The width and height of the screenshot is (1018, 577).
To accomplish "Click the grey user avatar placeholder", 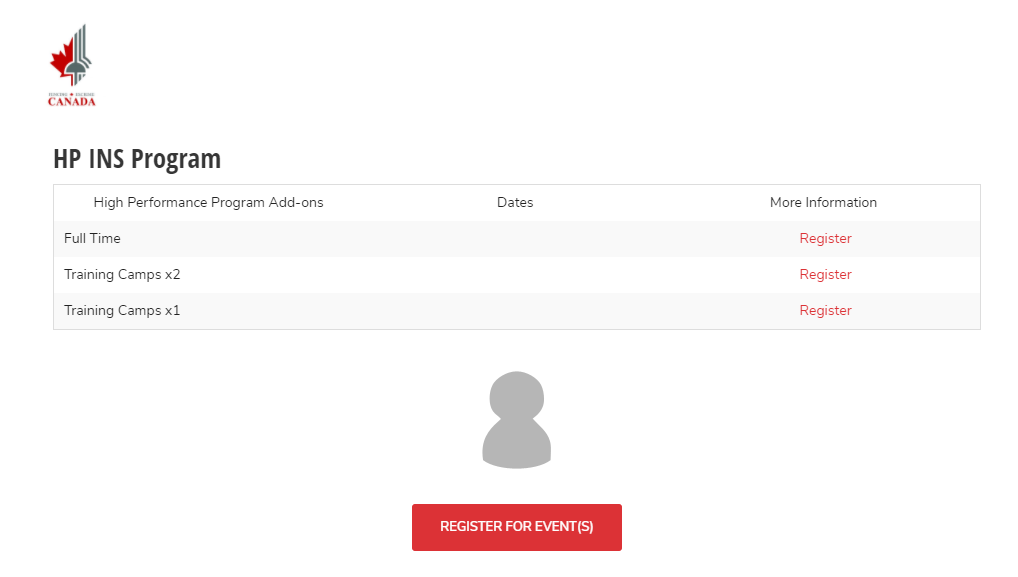I will pos(516,420).
